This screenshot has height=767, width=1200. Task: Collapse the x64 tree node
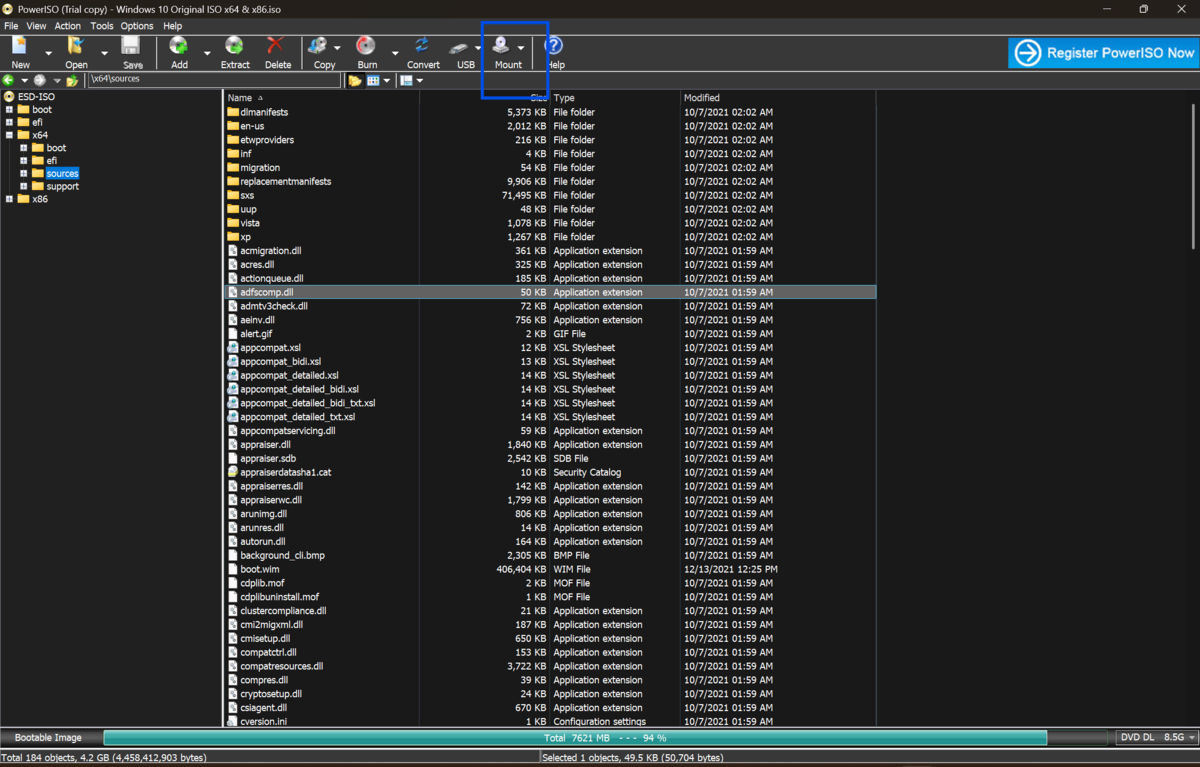click(x=10, y=135)
